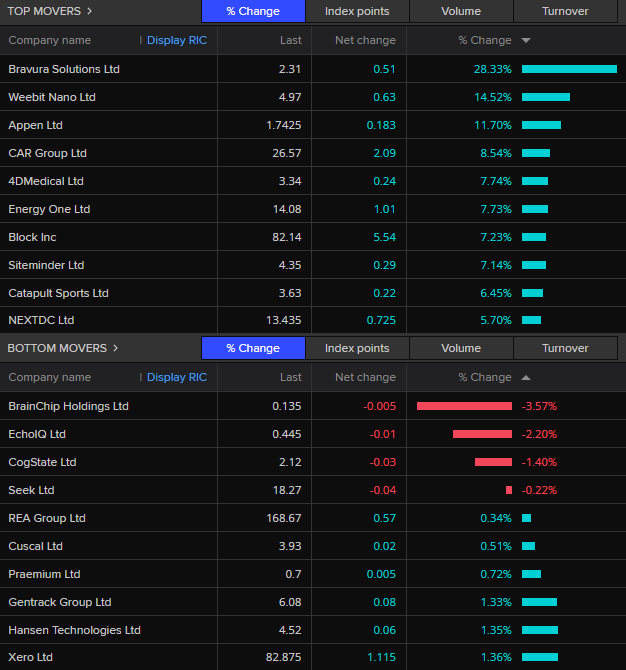The height and width of the screenshot is (670, 626).
Task: Click Weebit Nano green percentage bar
Action: point(545,97)
